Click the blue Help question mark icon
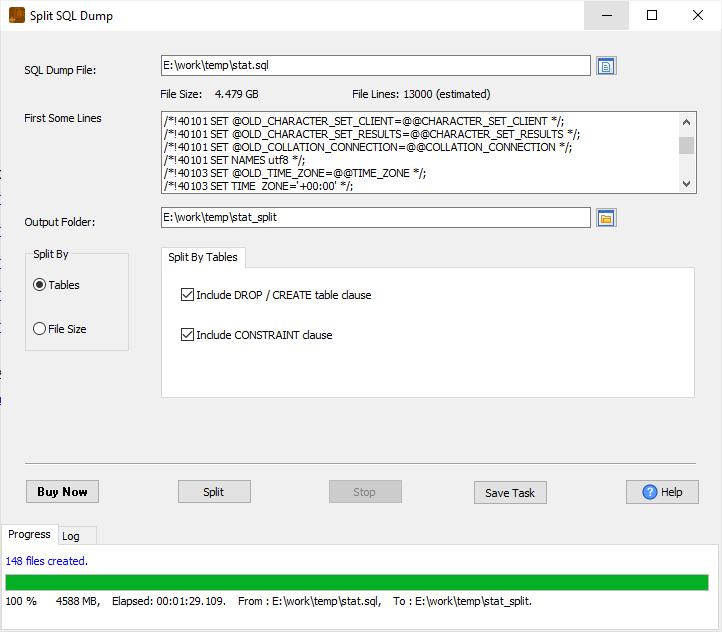 [x=650, y=492]
